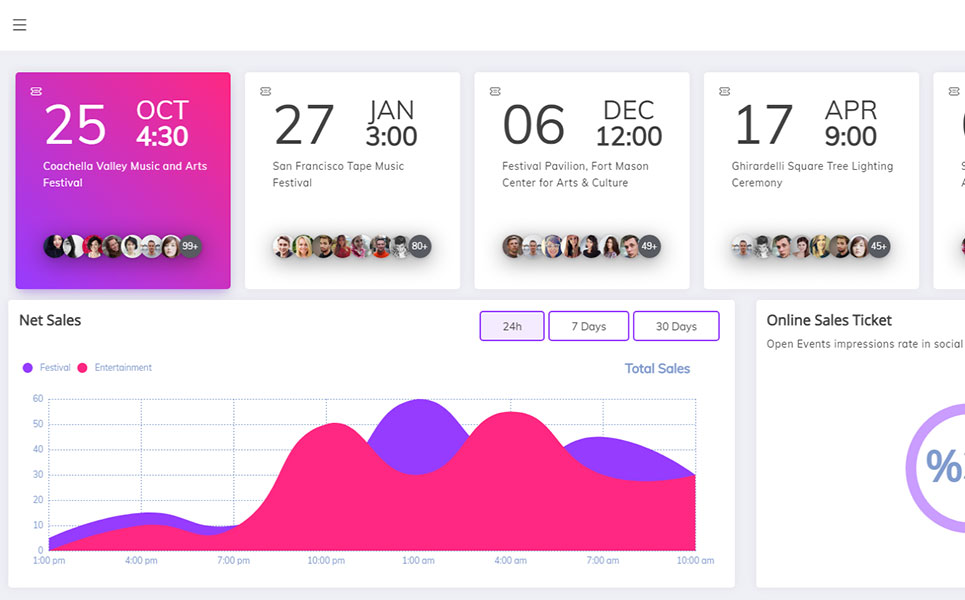The image size is (965, 600).
Task: Click the 12:00 time on DEC card
Action: pyautogui.click(x=629, y=136)
